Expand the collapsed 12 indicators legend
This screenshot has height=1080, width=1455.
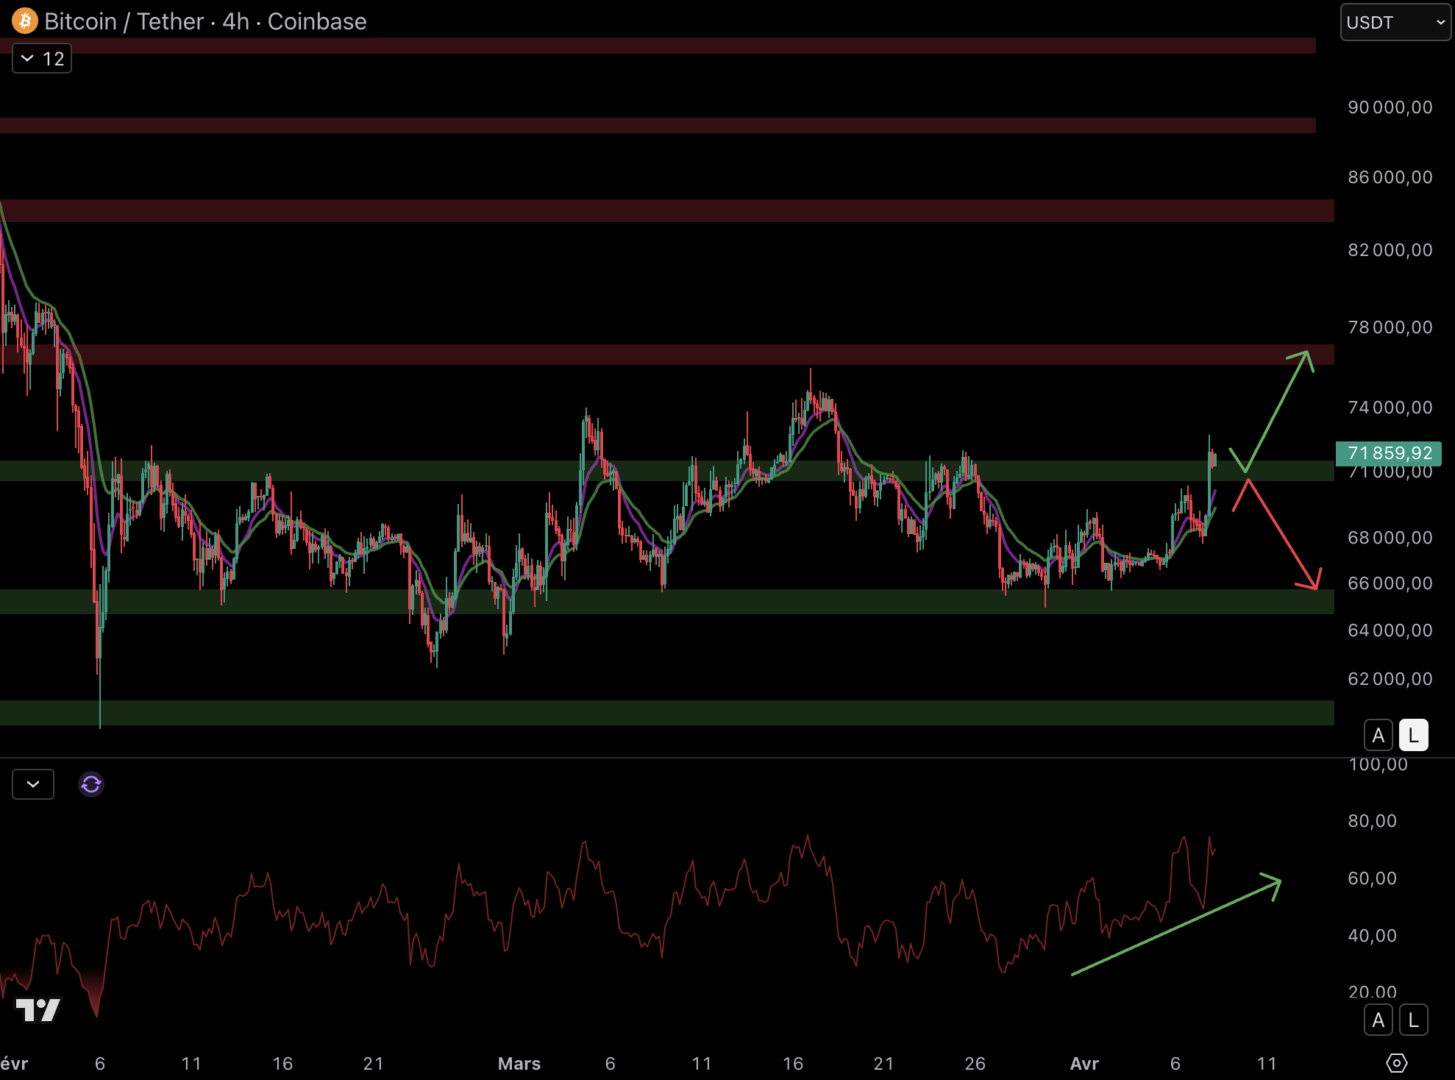click(42, 59)
